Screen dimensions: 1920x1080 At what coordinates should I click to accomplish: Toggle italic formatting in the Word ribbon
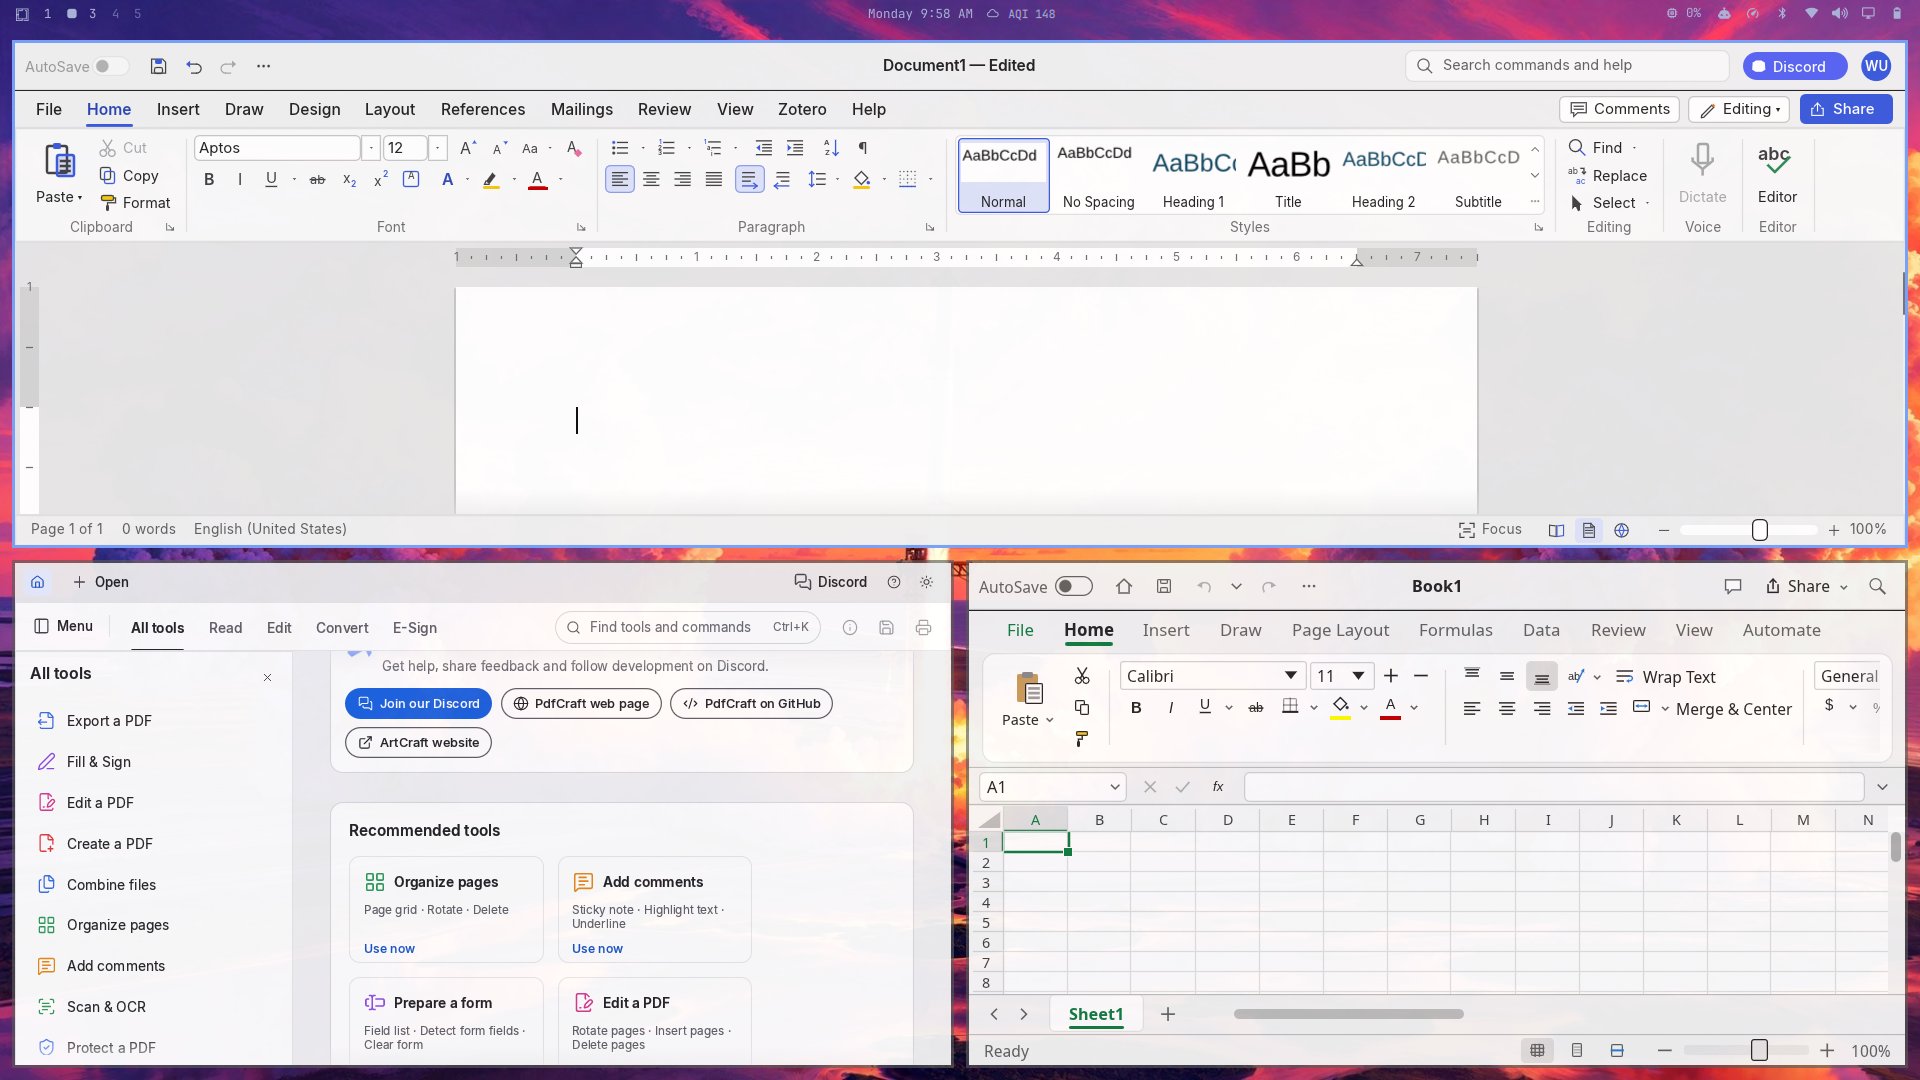point(240,180)
